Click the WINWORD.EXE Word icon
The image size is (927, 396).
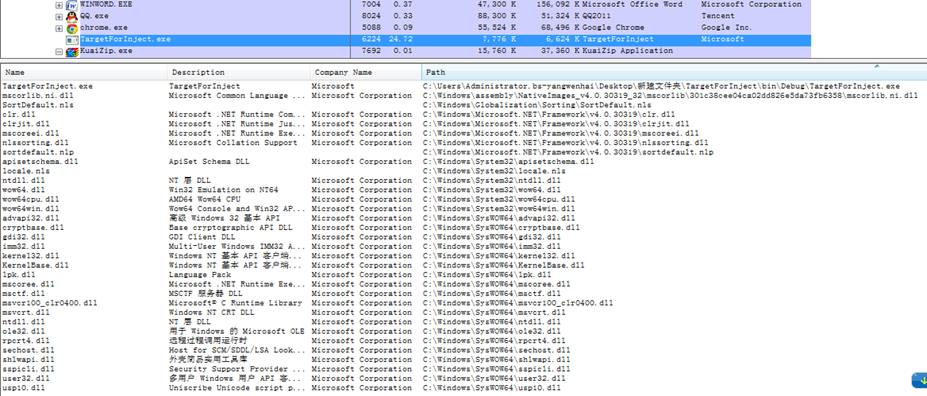coord(72,5)
